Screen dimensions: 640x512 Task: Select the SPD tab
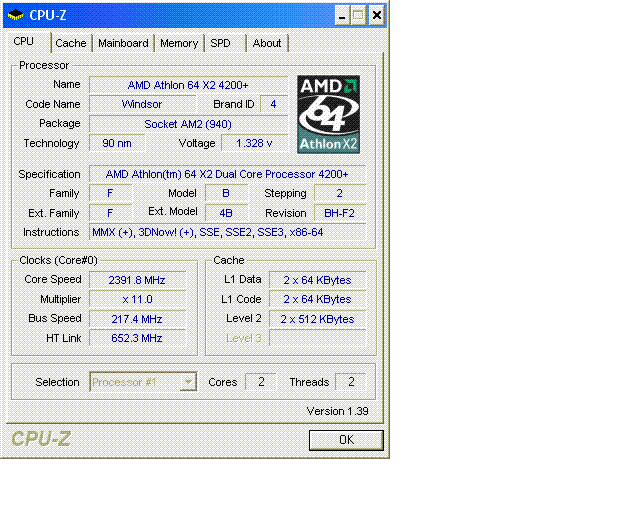[220, 43]
